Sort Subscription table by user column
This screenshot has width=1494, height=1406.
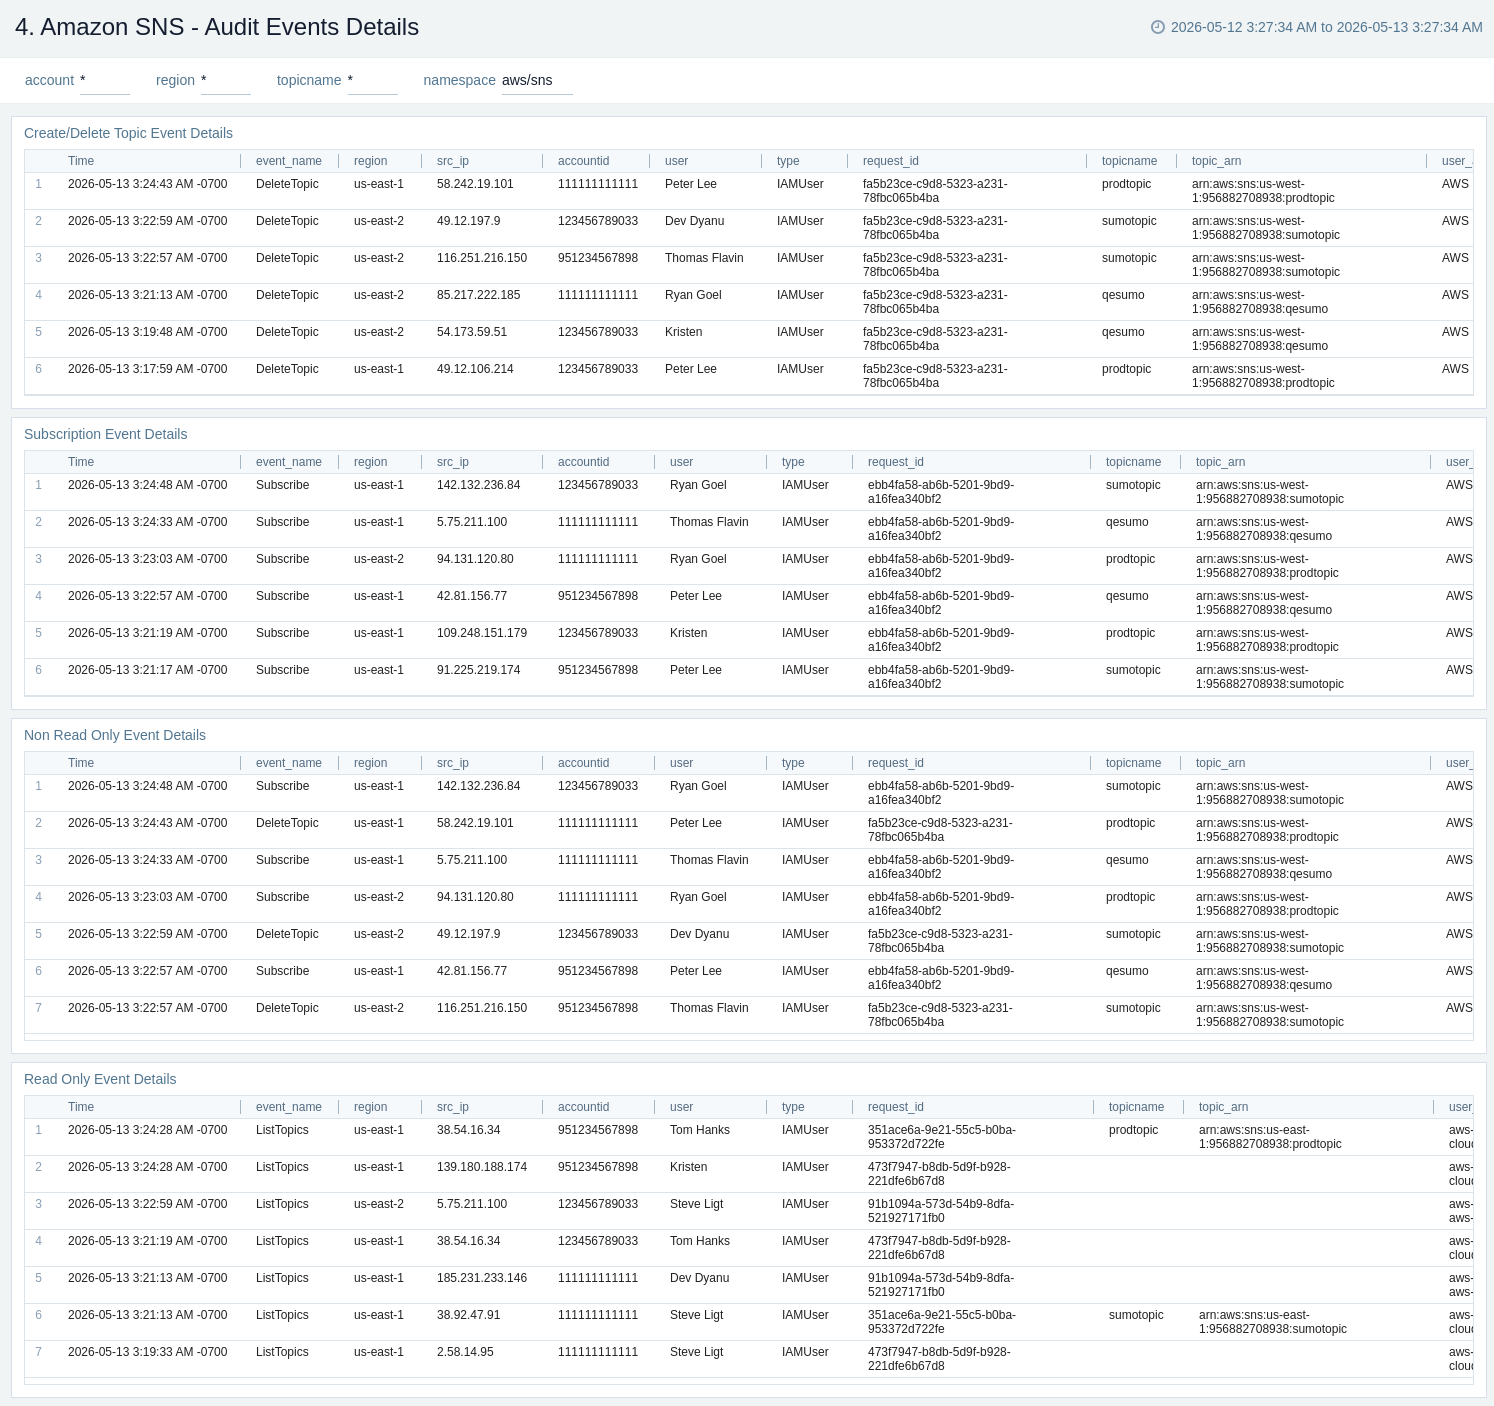pyautogui.click(x=682, y=462)
